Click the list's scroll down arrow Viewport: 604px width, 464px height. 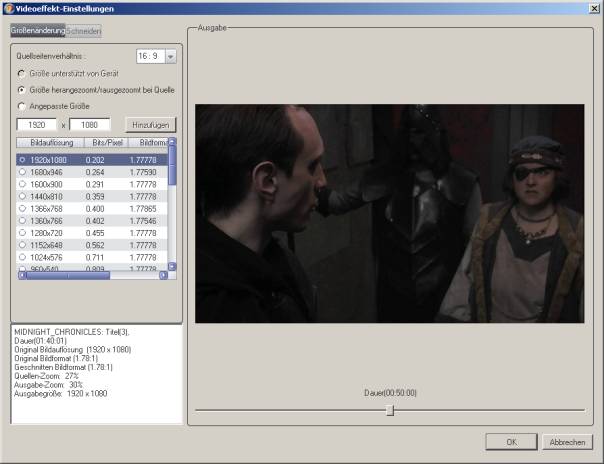(172, 266)
